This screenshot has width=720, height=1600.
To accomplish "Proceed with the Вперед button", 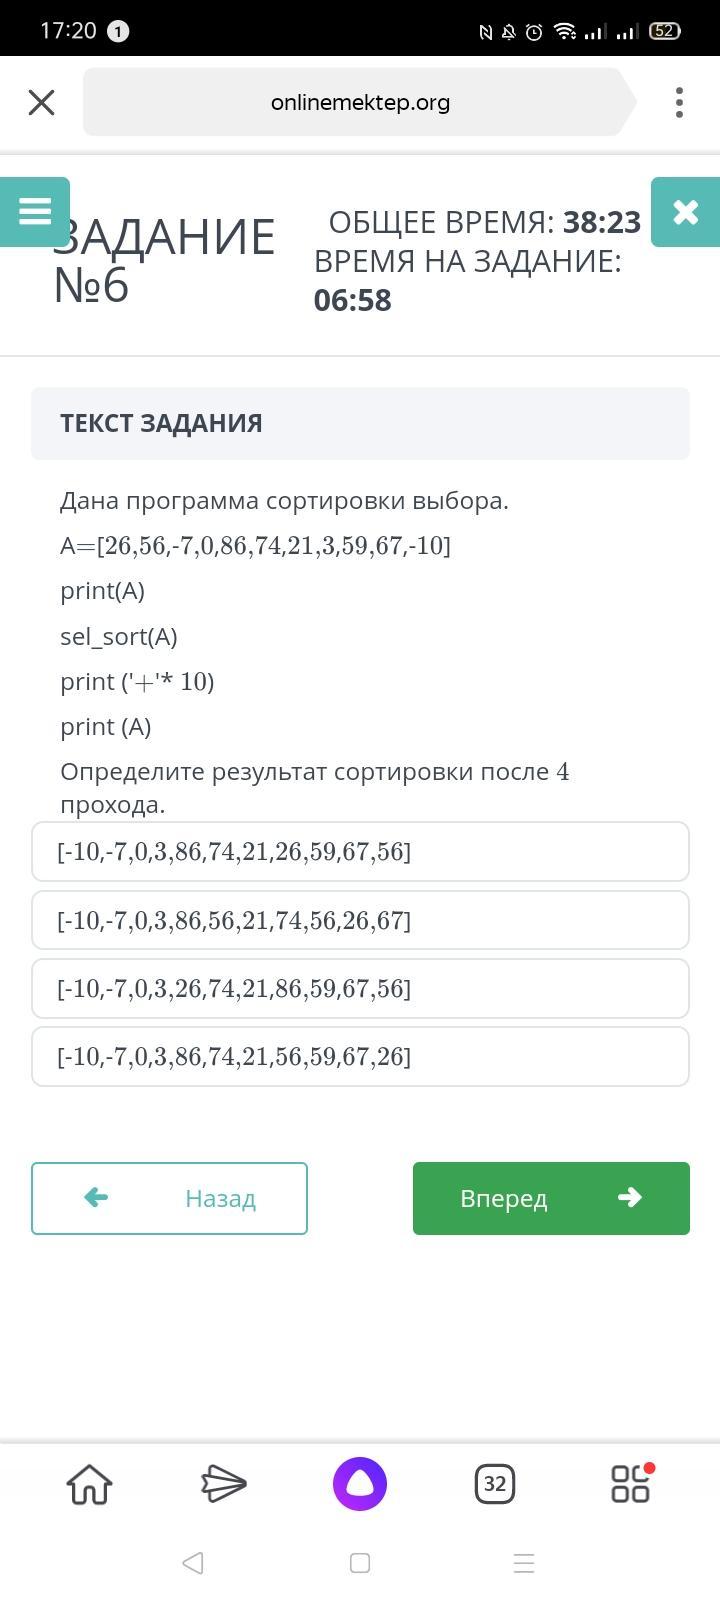I will point(551,1198).
